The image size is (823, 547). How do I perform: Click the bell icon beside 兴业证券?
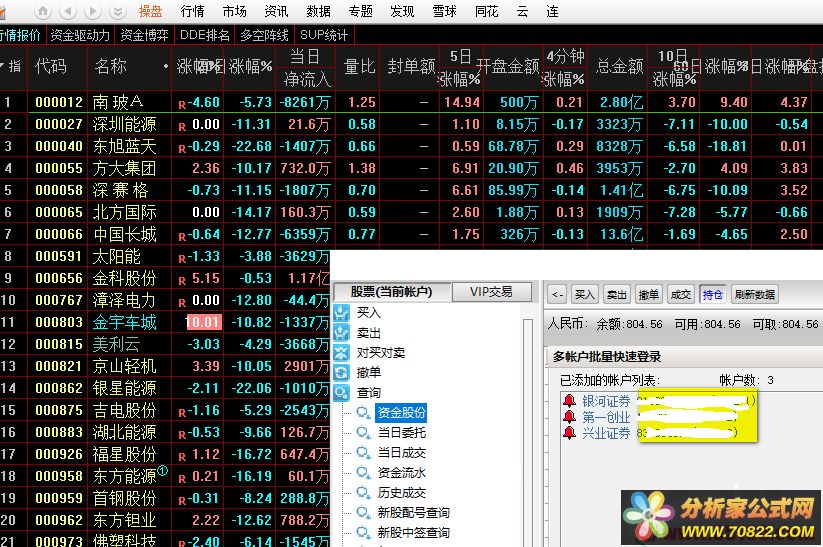click(x=569, y=433)
